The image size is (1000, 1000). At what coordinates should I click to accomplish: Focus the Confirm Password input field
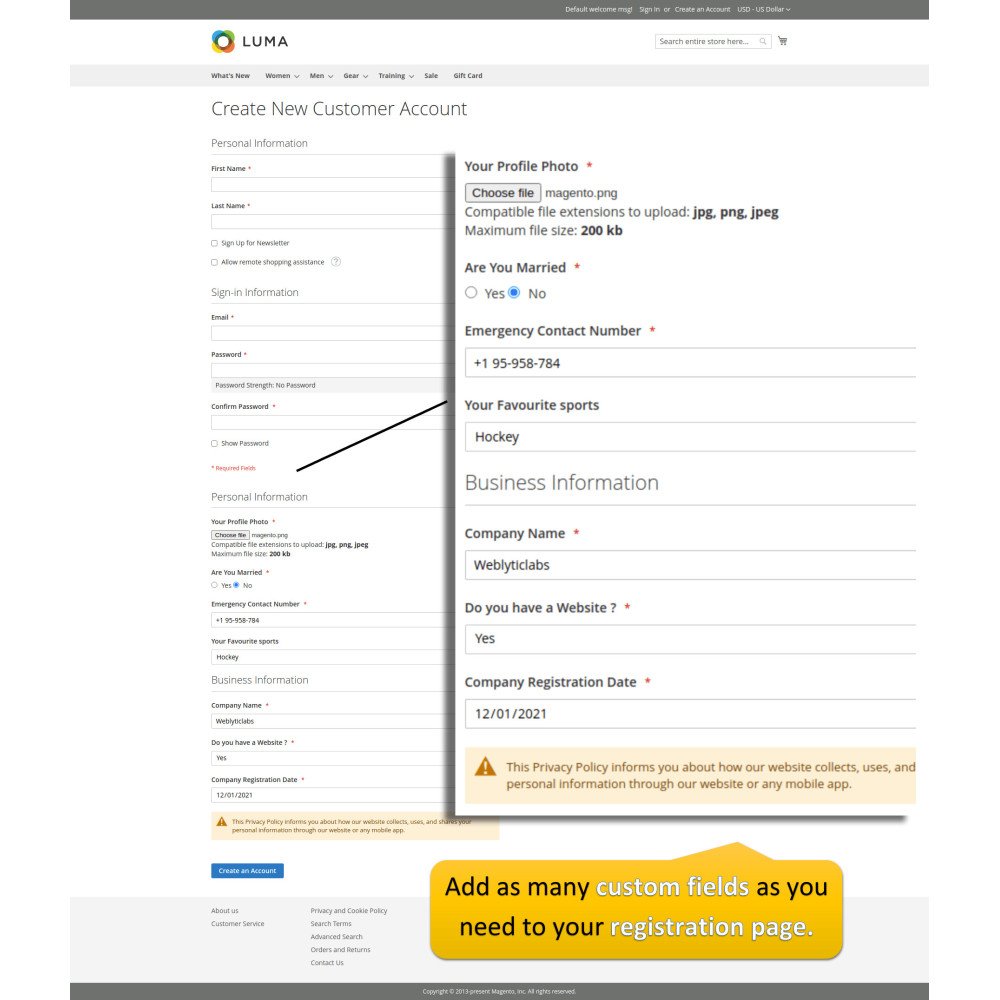point(332,422)
